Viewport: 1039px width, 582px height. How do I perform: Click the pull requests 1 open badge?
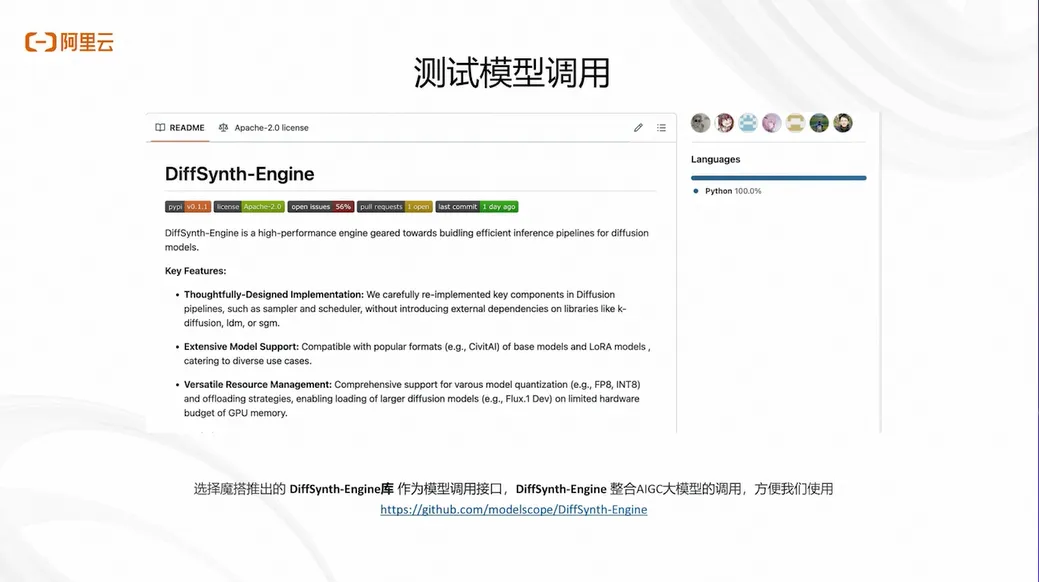coord(395,207)
